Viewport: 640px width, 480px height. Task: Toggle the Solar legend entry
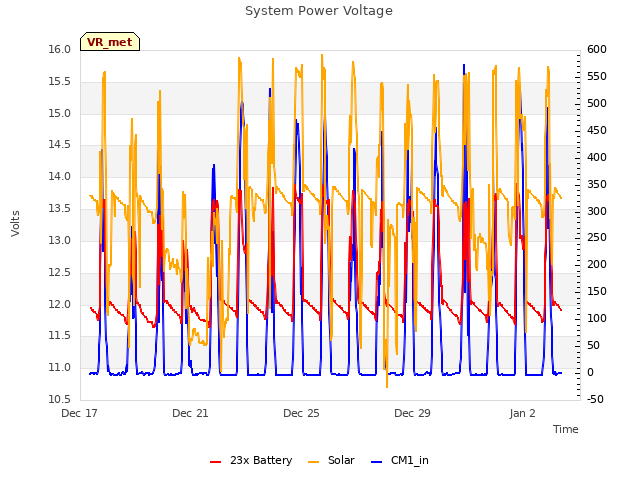tap(331, 460)
